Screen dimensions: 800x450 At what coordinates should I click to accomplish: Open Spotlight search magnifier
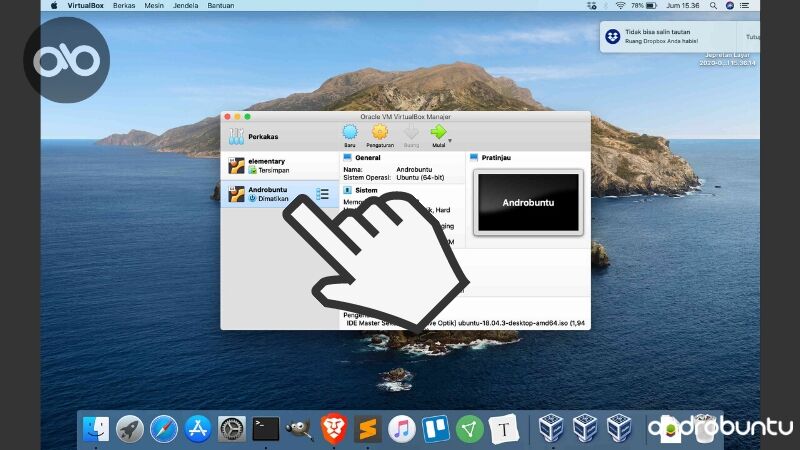click(713, 6)
